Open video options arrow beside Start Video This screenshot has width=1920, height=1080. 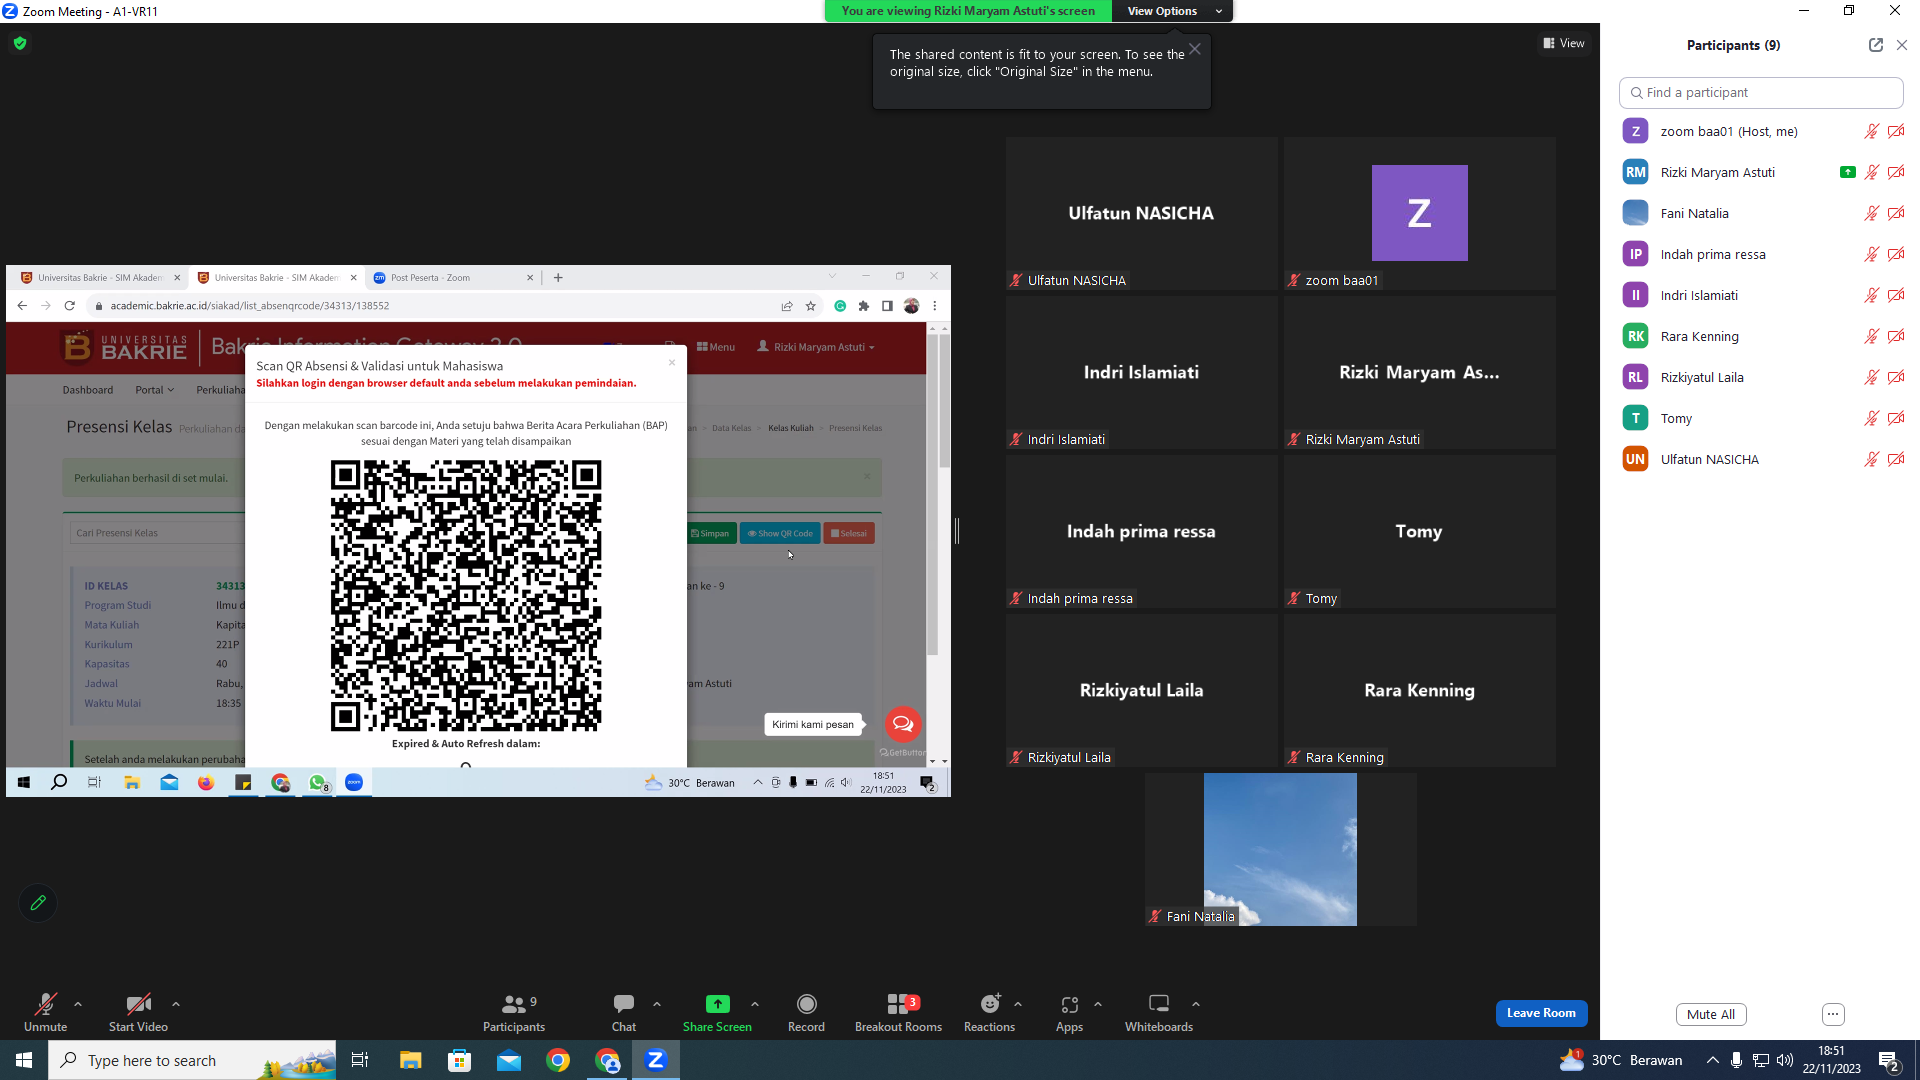[x=176, y=1004]
